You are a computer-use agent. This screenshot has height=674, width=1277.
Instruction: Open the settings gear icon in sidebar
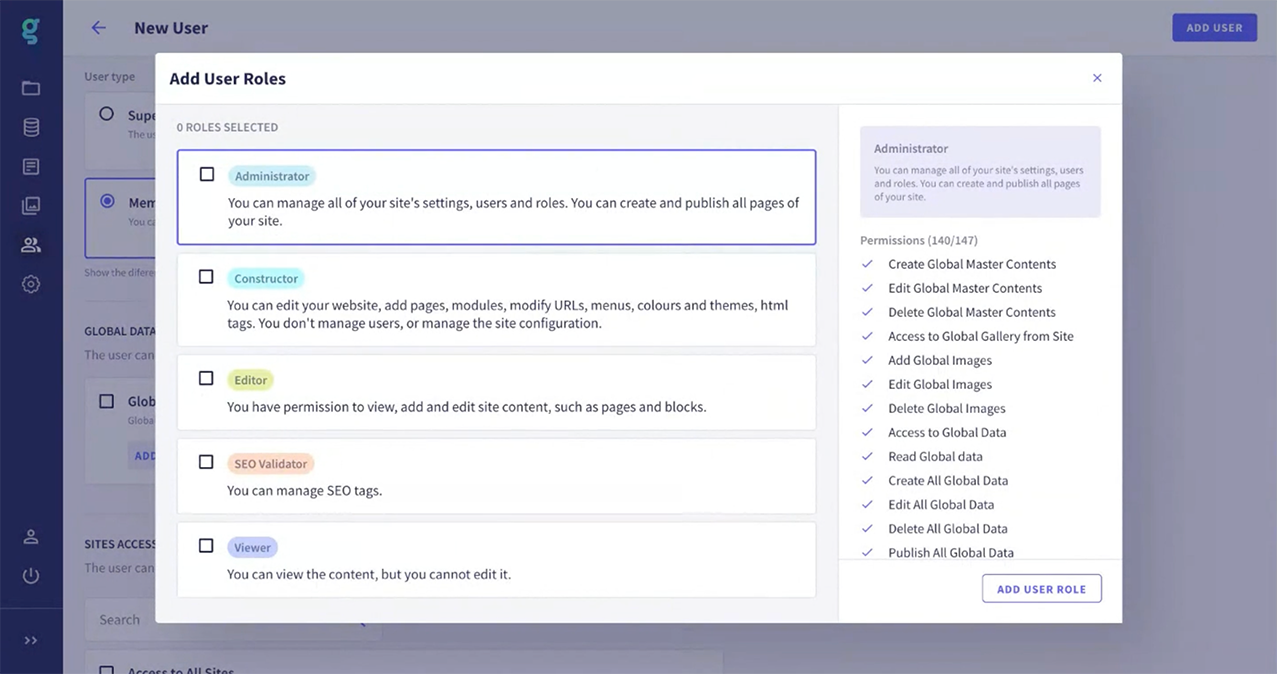pos(31,284)
